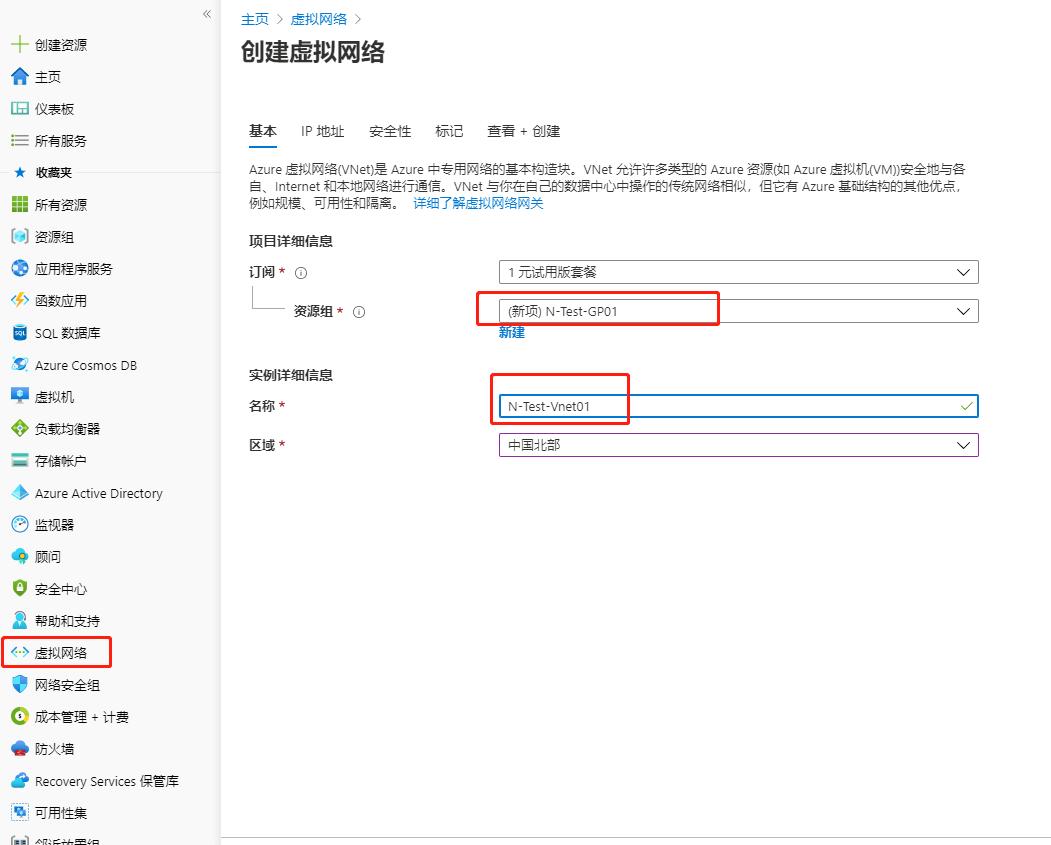Open 主页 home icon in sidebar

click(20, 76)
